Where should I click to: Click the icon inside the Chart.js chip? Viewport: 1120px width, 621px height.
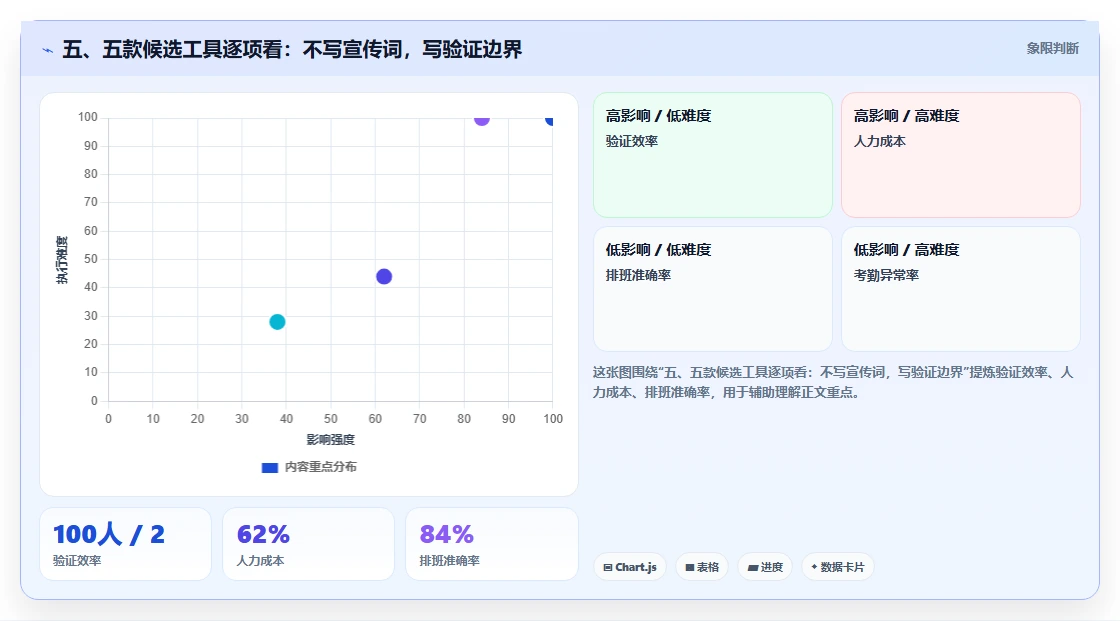pos(608,567)
